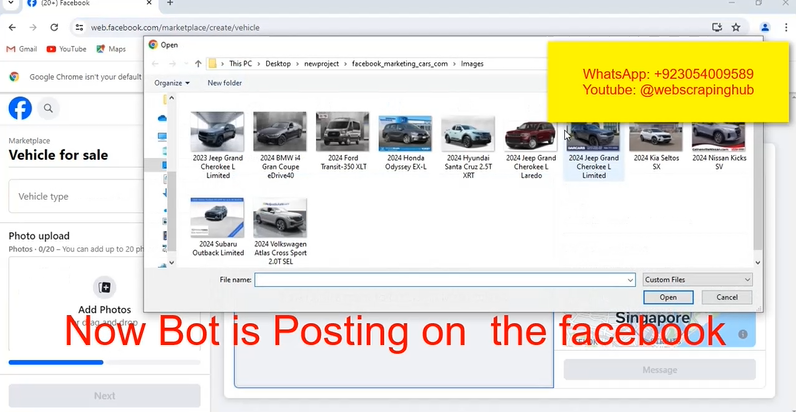Image resolution: width=796 pixels, height=412 pixels.
Task: Click Desktop in the breadcrumb path
Action: pyautogui.click(x=277, y=64)
